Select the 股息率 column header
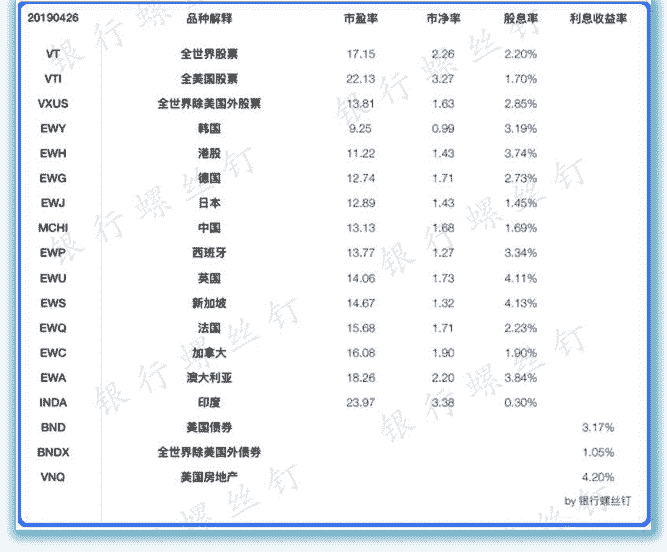667x552 pixels. click(520, 19)
